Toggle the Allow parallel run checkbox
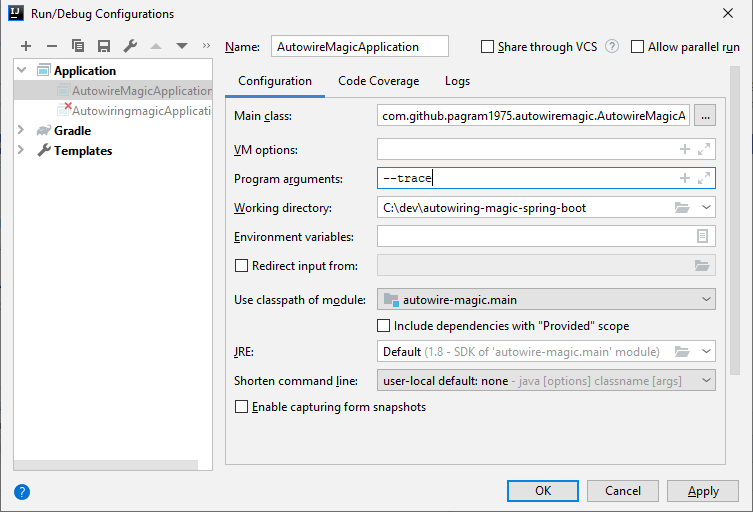 638,47
